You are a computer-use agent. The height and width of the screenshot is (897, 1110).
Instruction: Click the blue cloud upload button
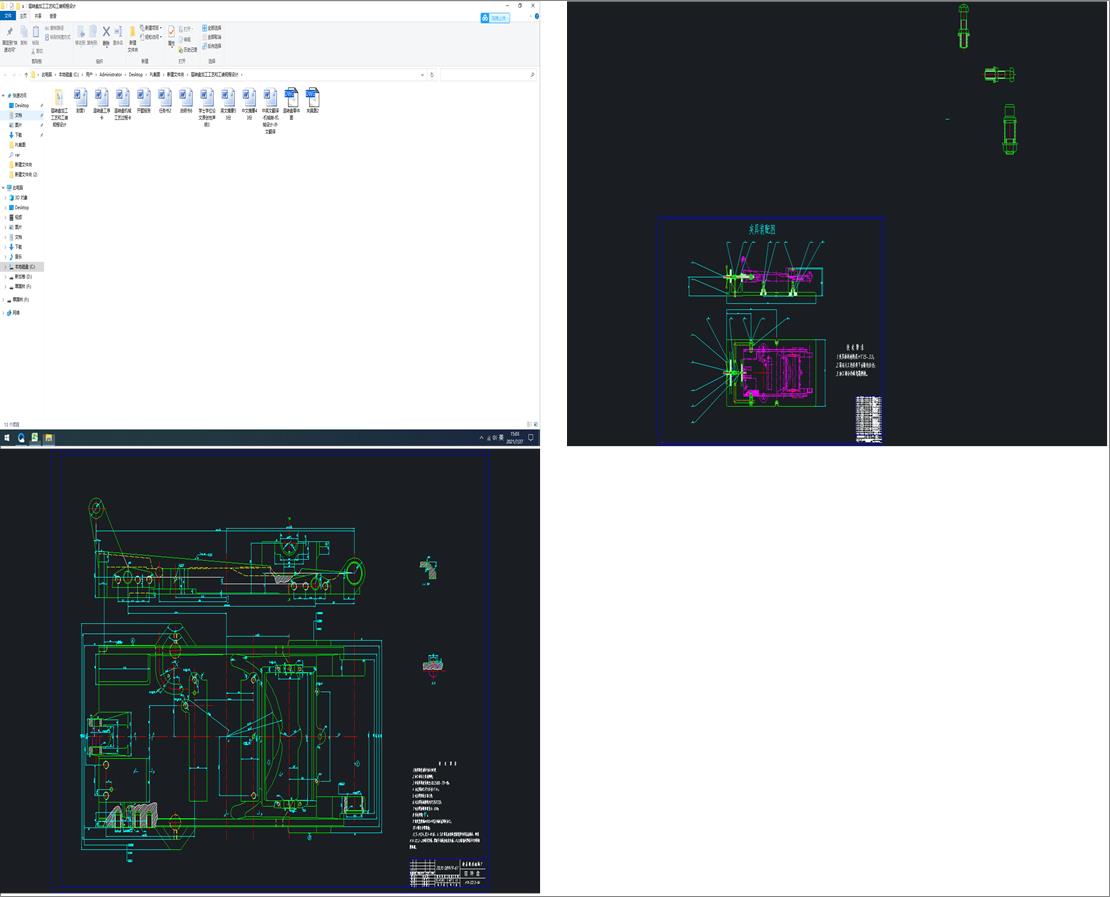495,18
